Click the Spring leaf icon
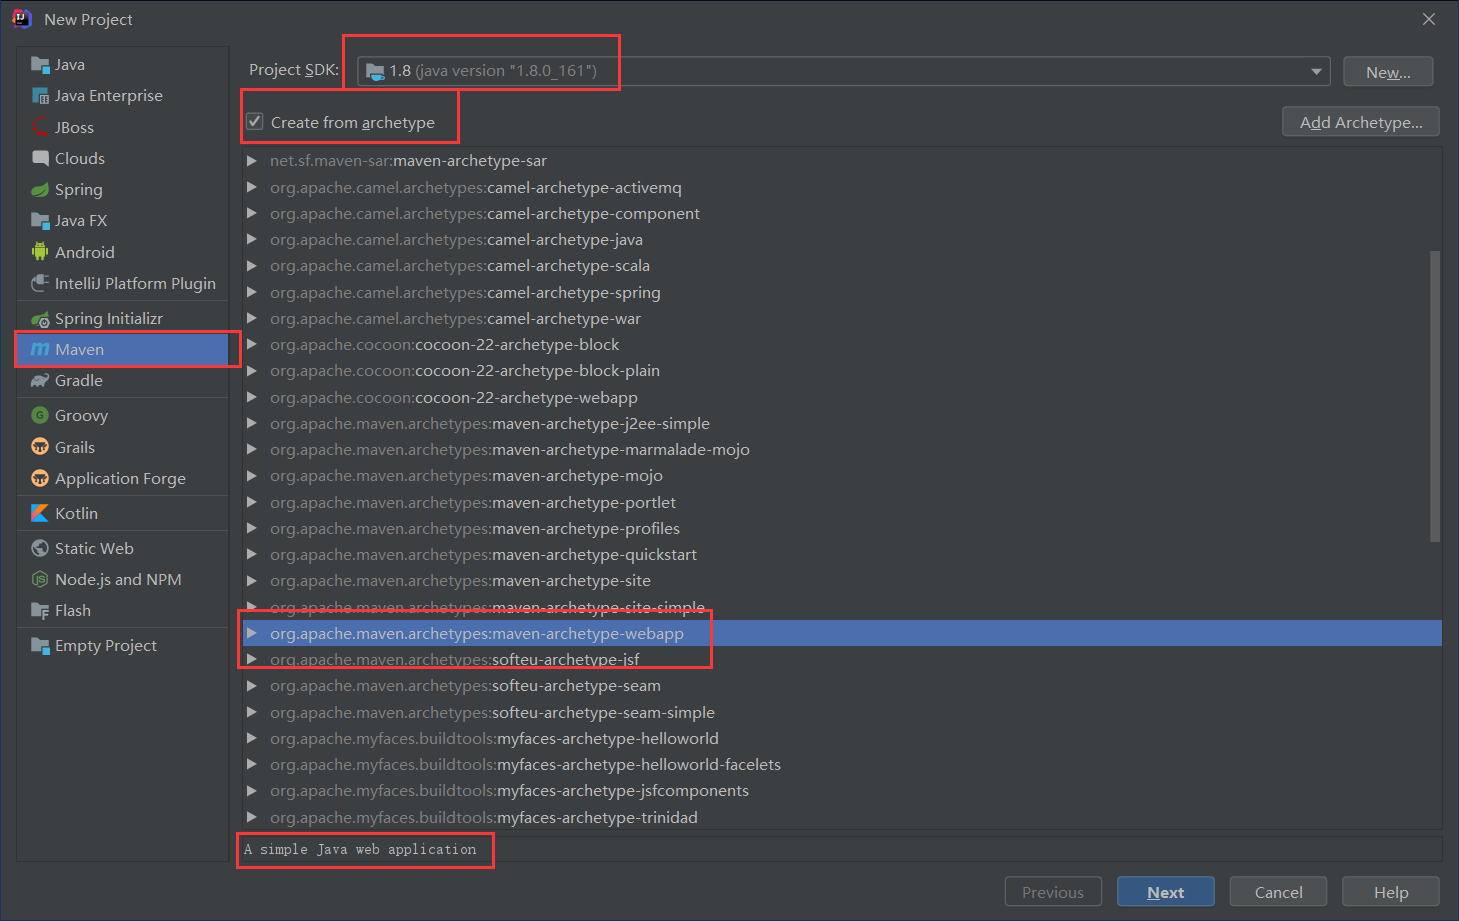The image size is (1459, 921). tap(40, 190)
